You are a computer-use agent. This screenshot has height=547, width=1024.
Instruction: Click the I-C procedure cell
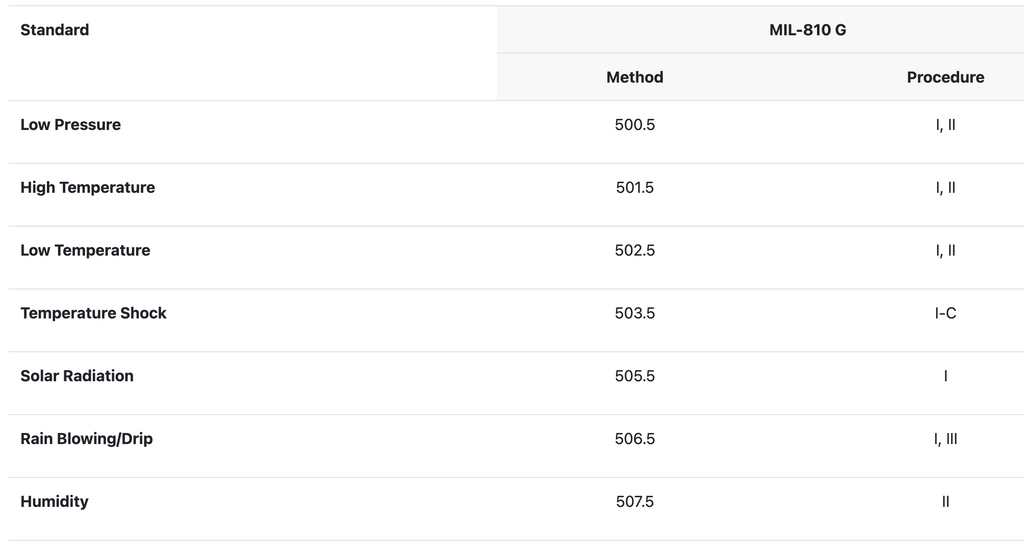[x=945, y=313]
